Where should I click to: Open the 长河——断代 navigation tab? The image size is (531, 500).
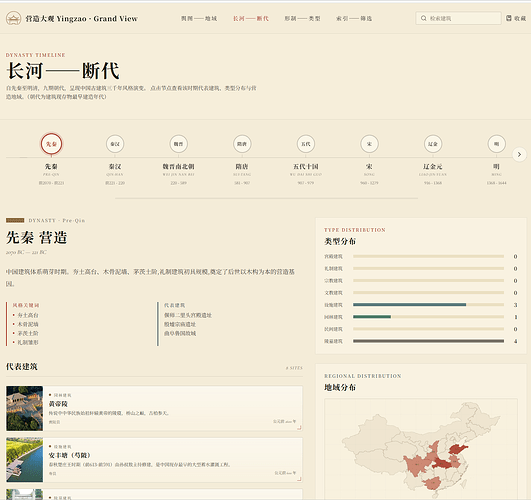point(251,18)
